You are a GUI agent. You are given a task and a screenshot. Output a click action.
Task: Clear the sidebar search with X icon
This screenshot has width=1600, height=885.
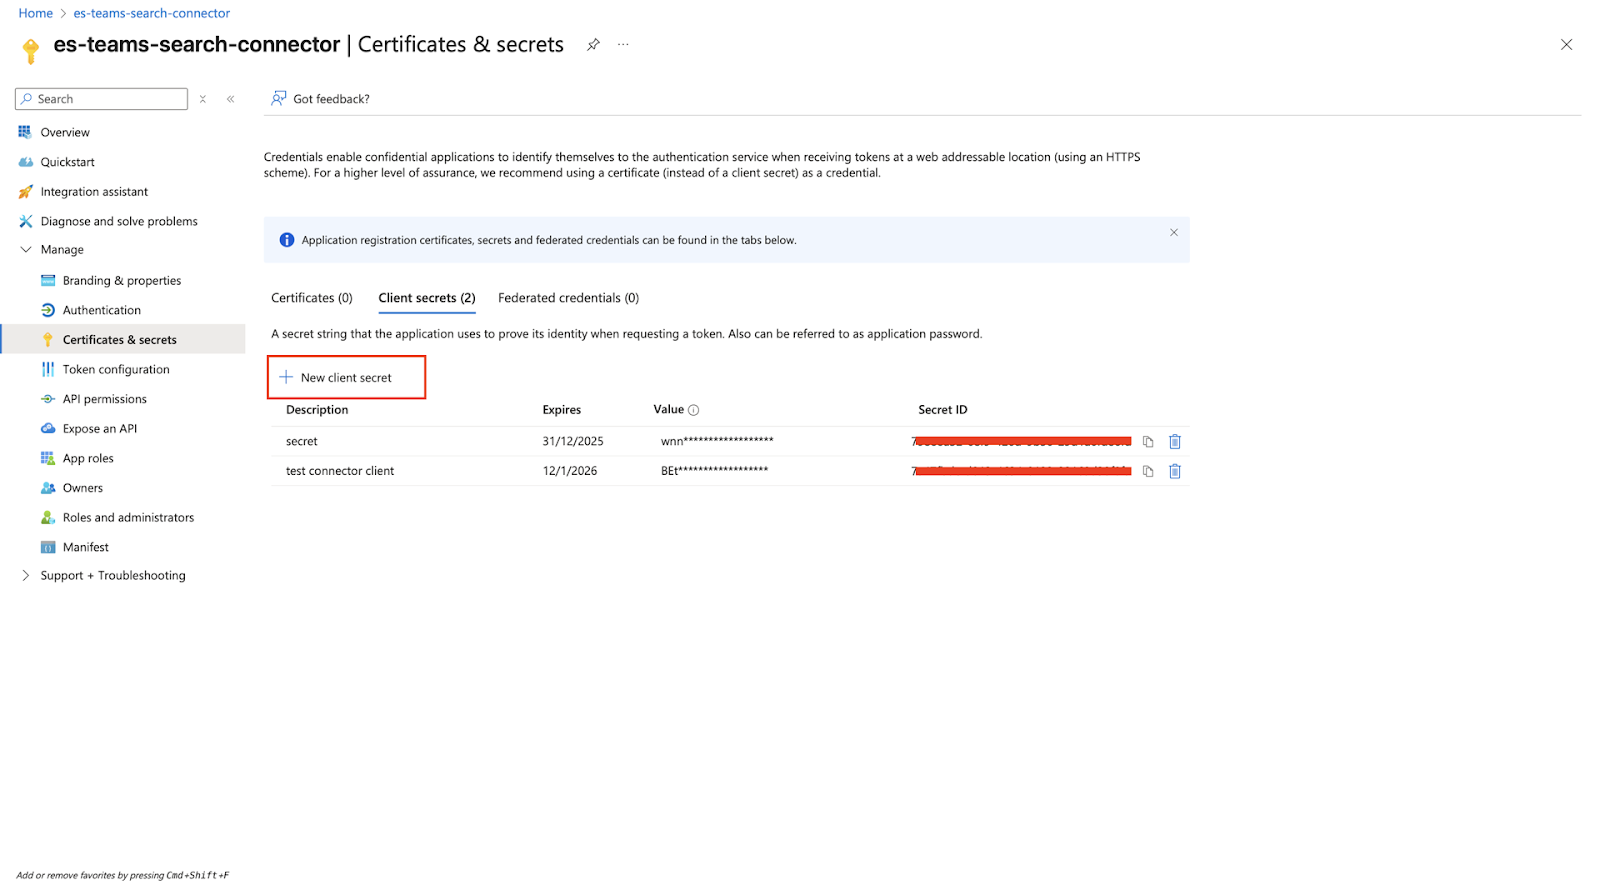pyautogui.click(x=203, y=99)
